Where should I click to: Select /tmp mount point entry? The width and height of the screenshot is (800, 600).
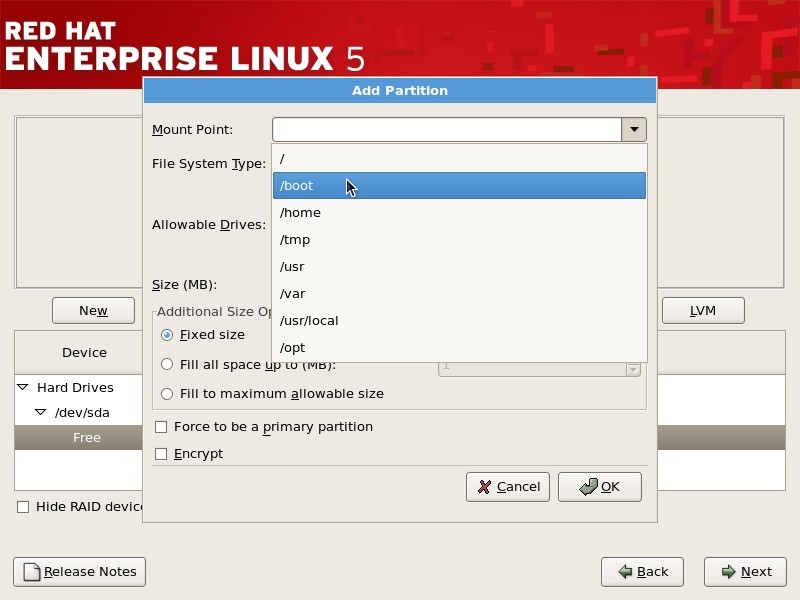459,240
